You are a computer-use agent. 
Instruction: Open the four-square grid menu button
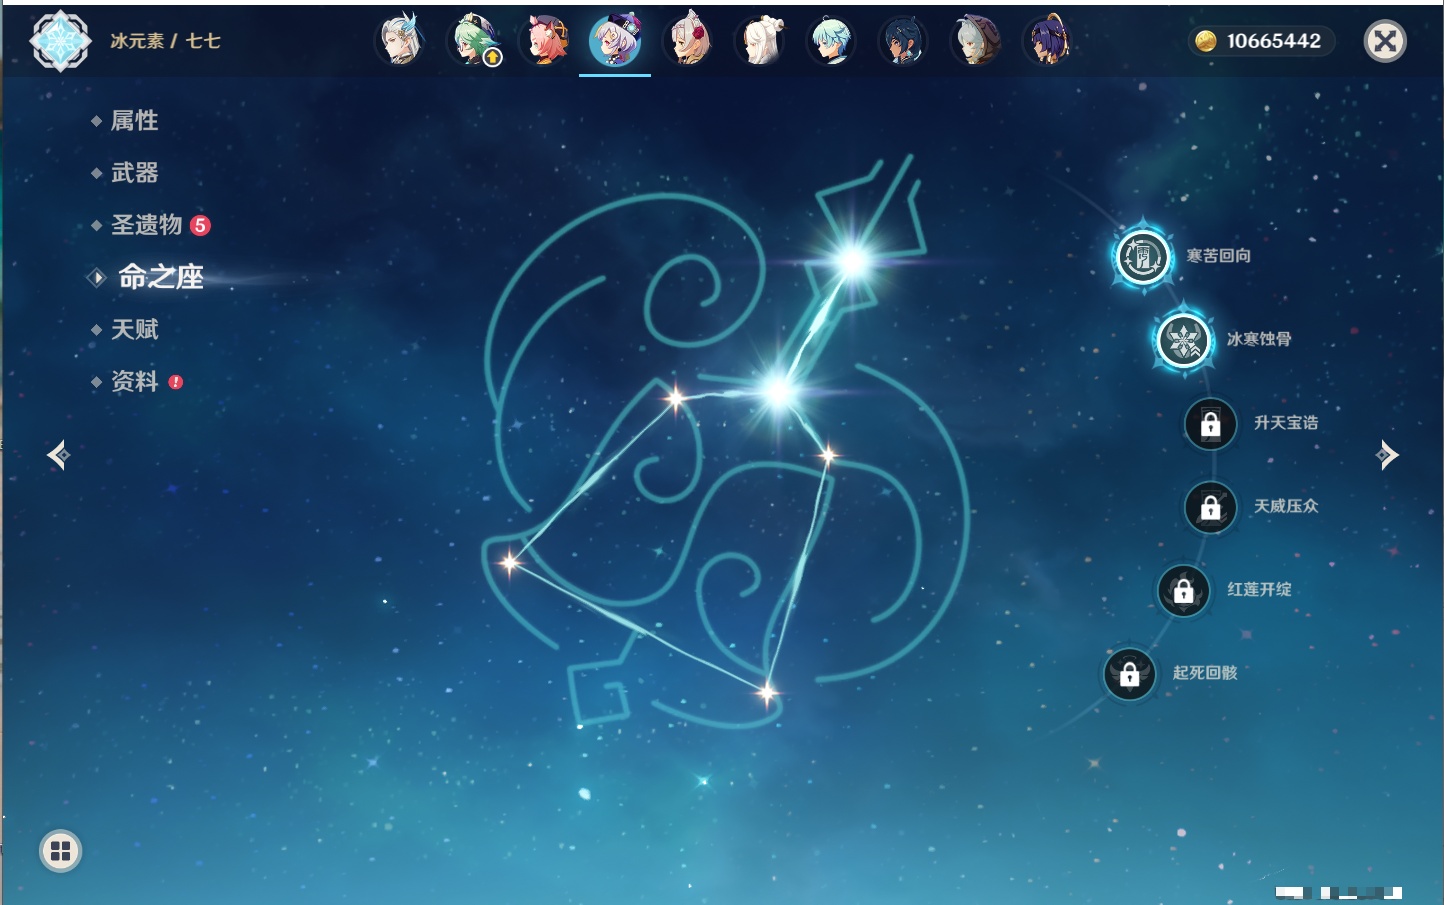click(x=60, y=851)
